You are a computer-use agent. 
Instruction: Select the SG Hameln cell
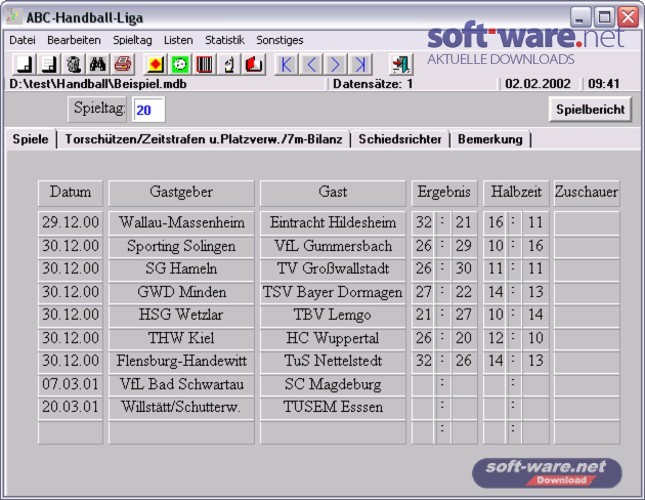click(181, 269)
